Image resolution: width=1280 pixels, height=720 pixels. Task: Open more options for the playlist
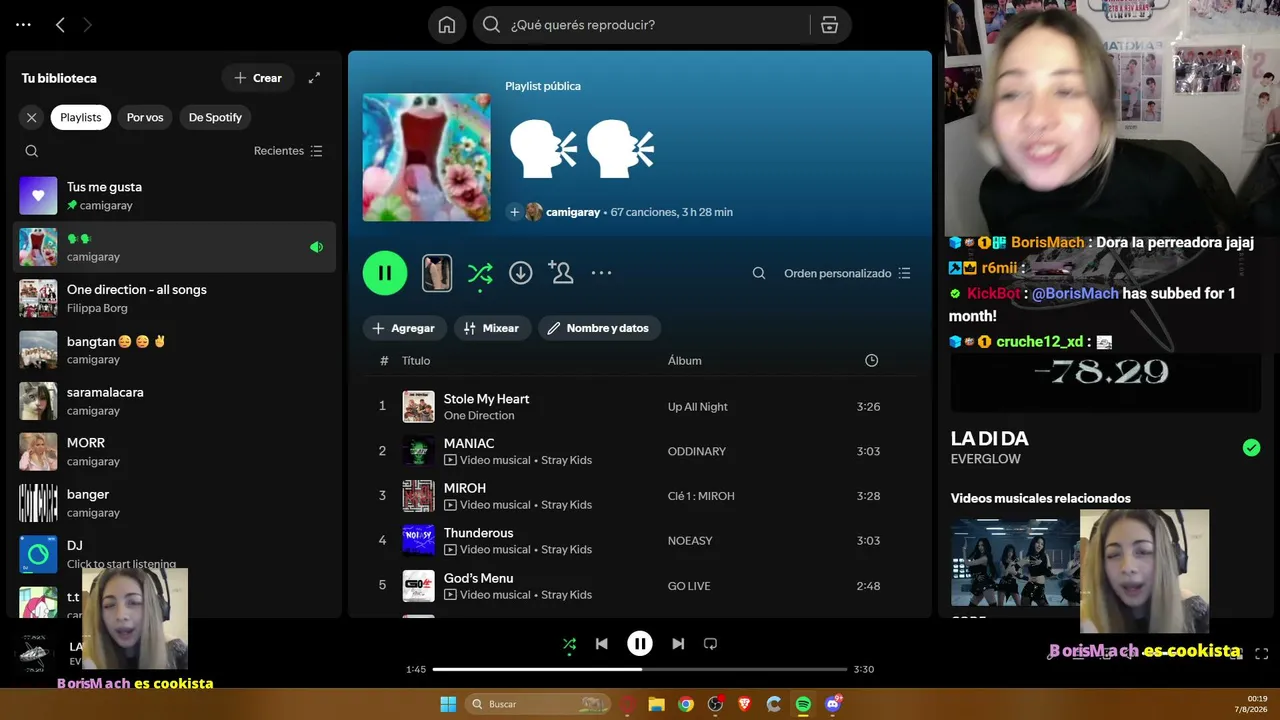click(601, 273)
